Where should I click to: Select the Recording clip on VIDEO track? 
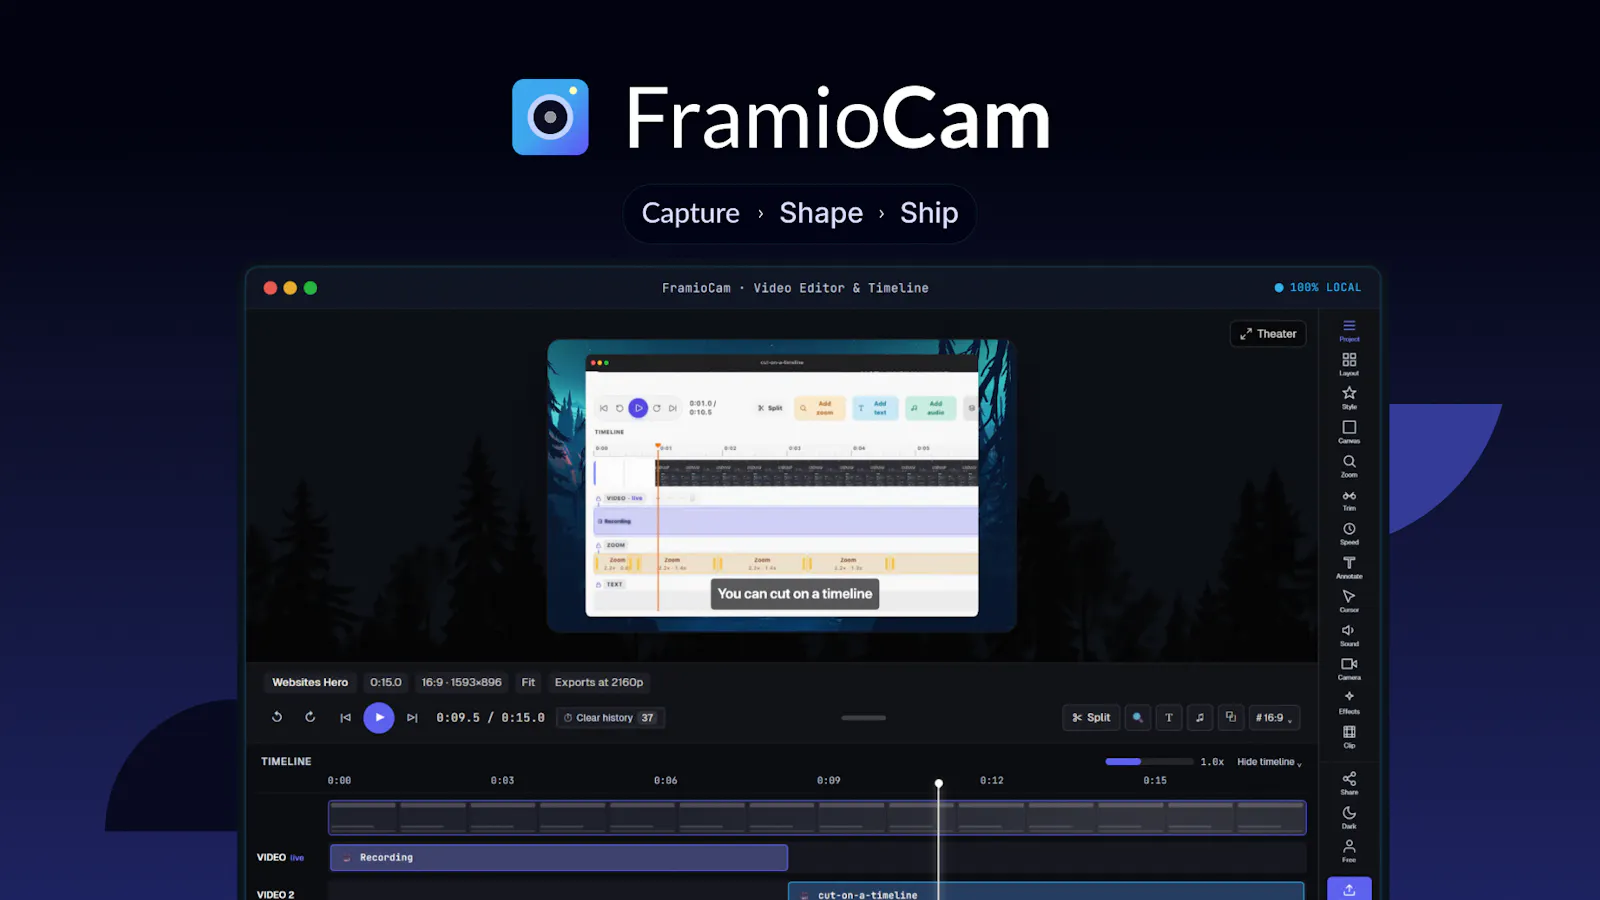559,858
